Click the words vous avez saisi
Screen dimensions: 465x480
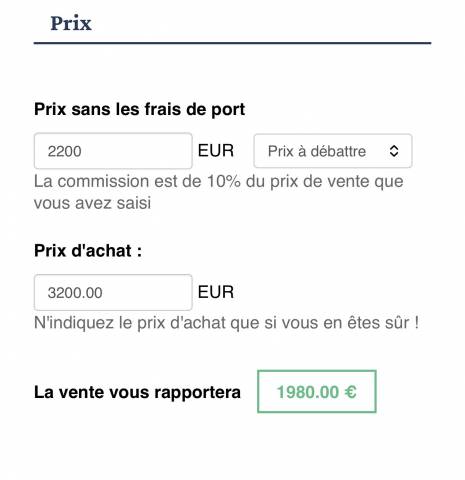point(92,203)
